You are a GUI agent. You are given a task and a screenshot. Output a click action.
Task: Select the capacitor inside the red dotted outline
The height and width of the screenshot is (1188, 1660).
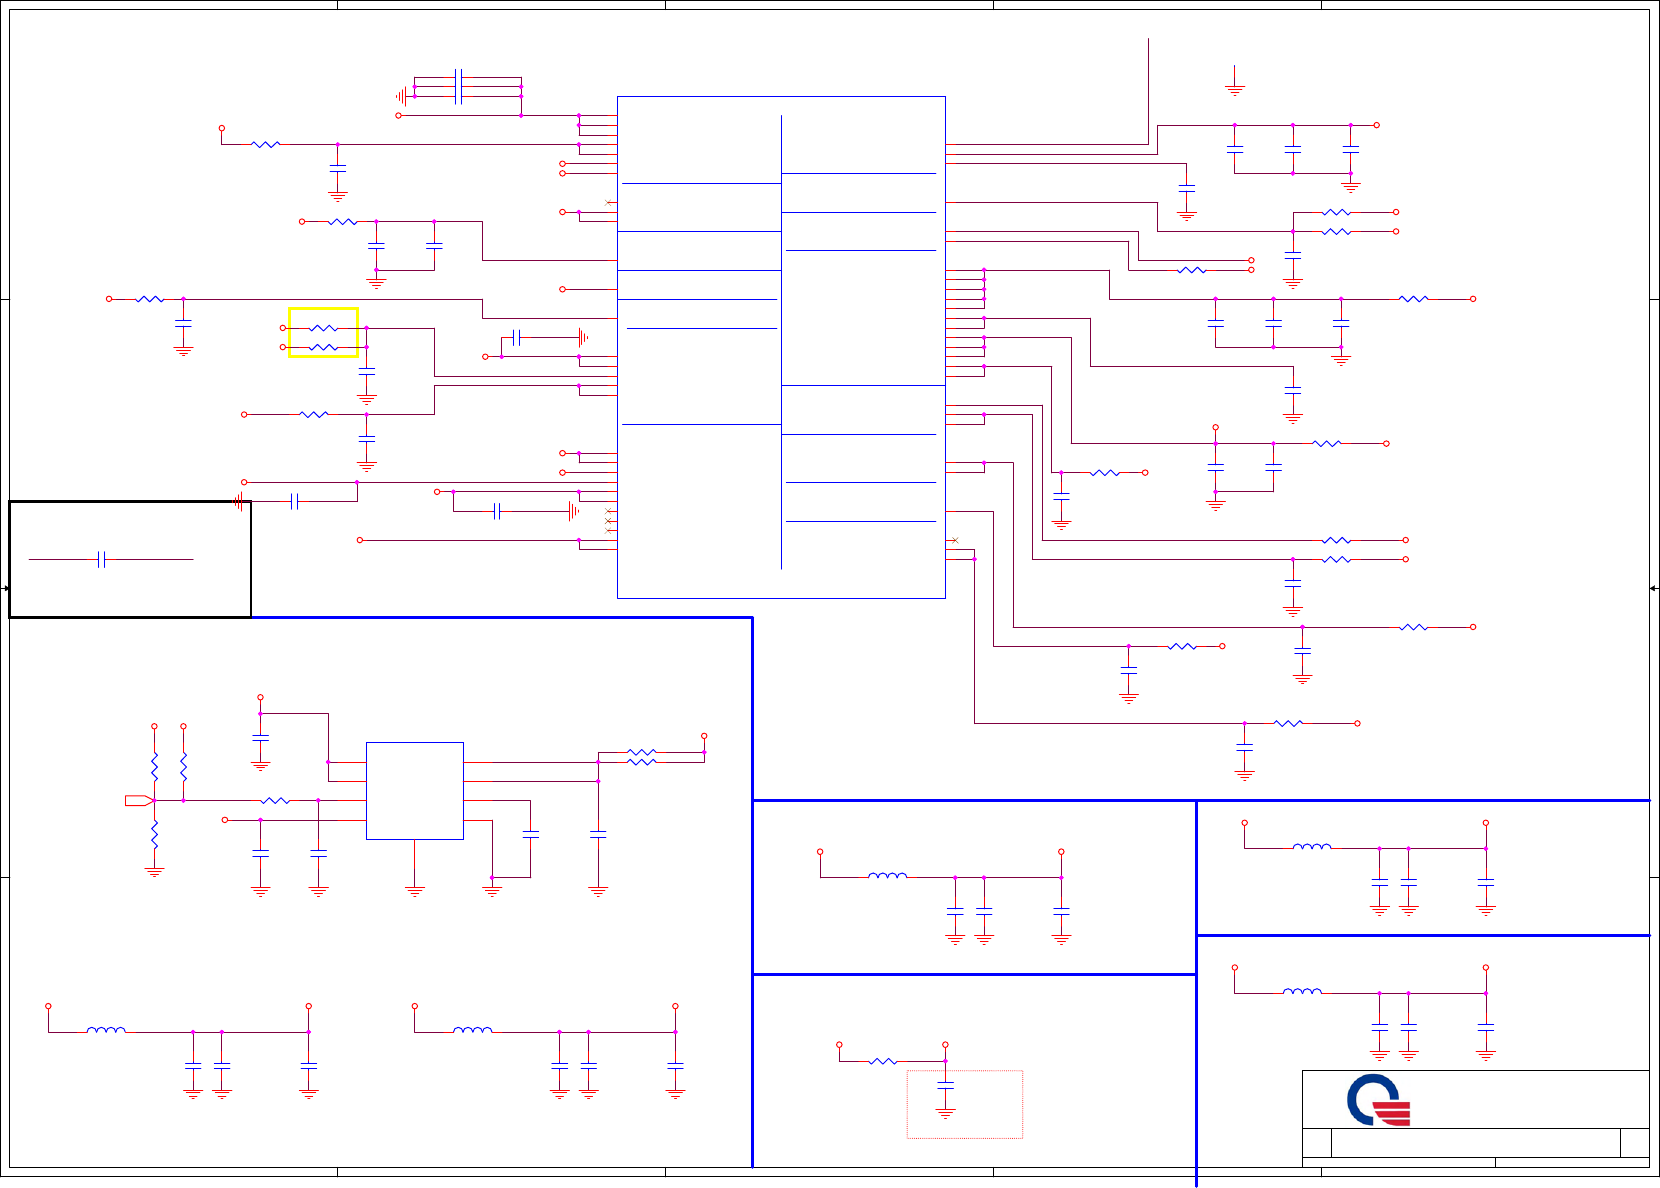[945, 1085]
